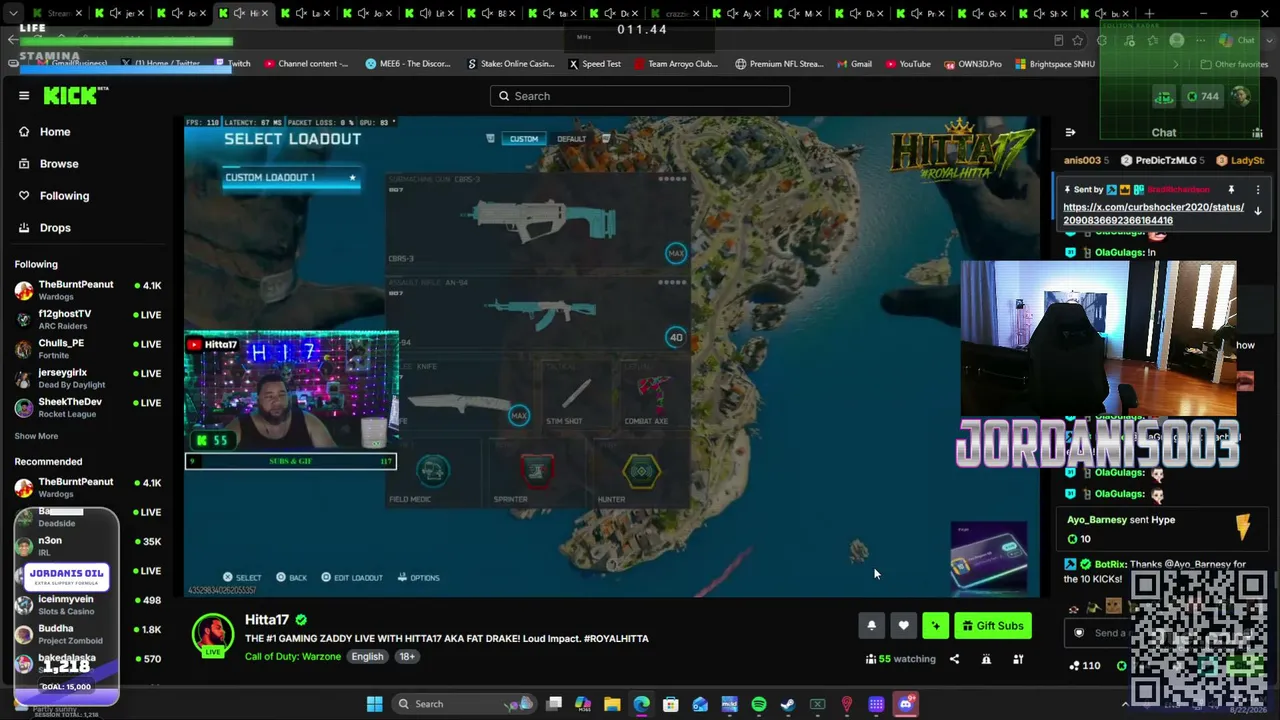Image resolution: width=1280 pixels, height=720 pixels.
Task: Share the stream with share icon
Action: [x=954, y=659]
